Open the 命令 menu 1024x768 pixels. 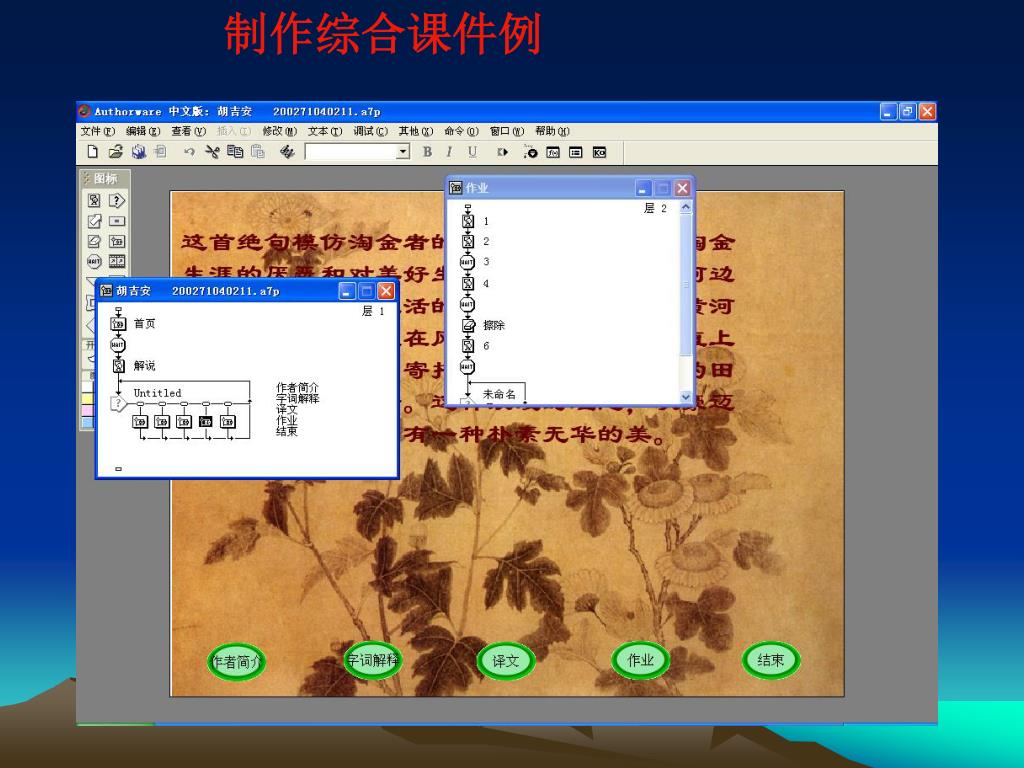click(x=461, y=131)
